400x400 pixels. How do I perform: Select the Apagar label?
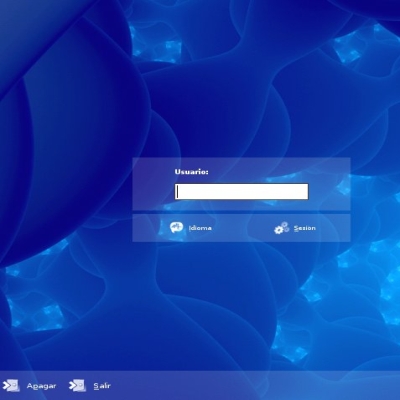[41, 386]
